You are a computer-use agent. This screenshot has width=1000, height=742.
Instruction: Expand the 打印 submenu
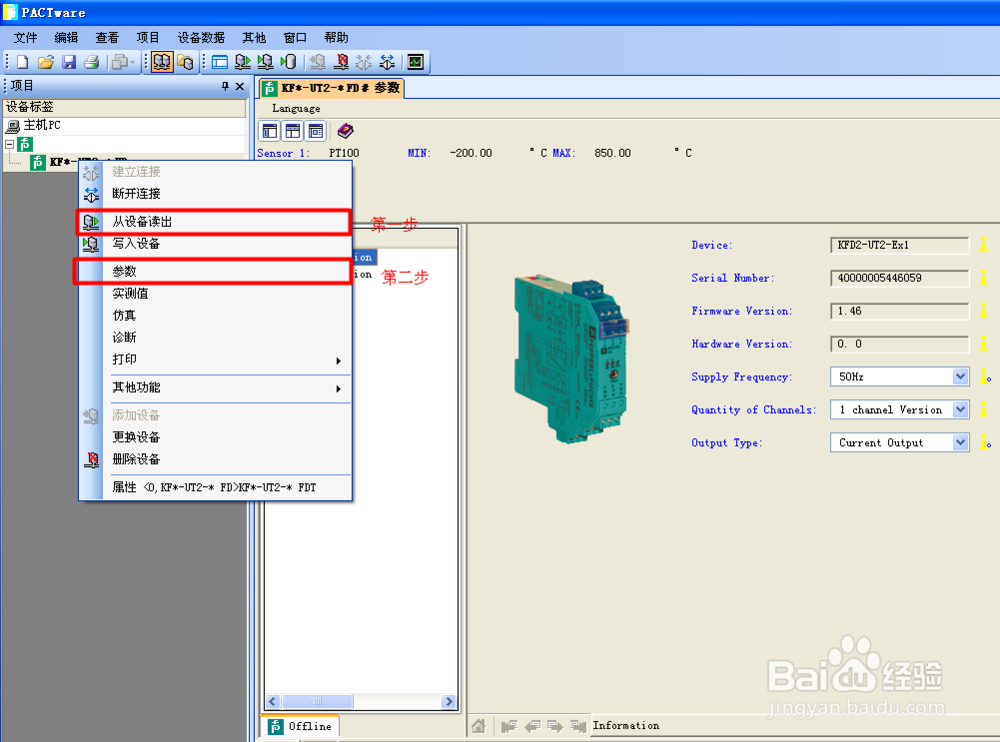point(216,359)
